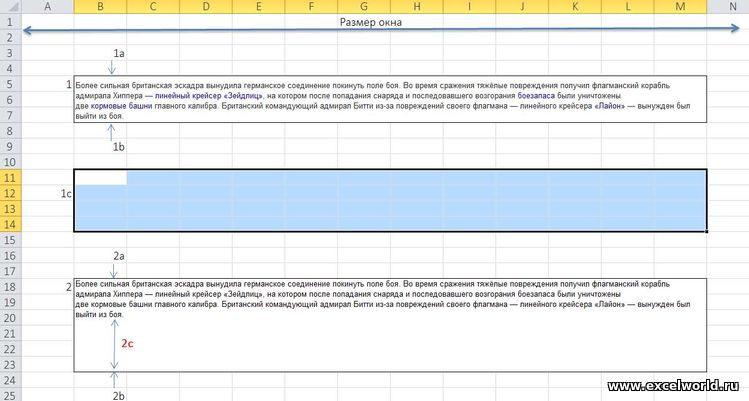Select column C header

pyautogui.click(x=153, y=7)
